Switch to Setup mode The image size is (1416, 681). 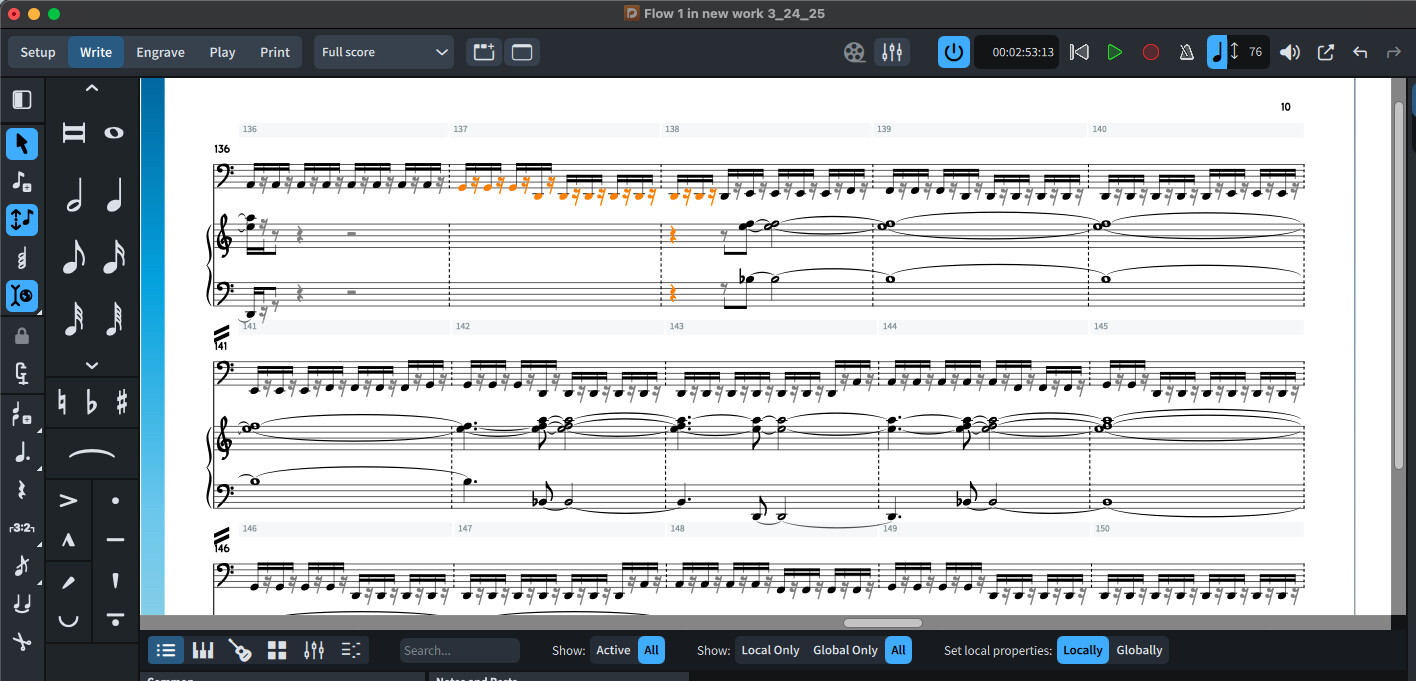[x=38, y=52]
